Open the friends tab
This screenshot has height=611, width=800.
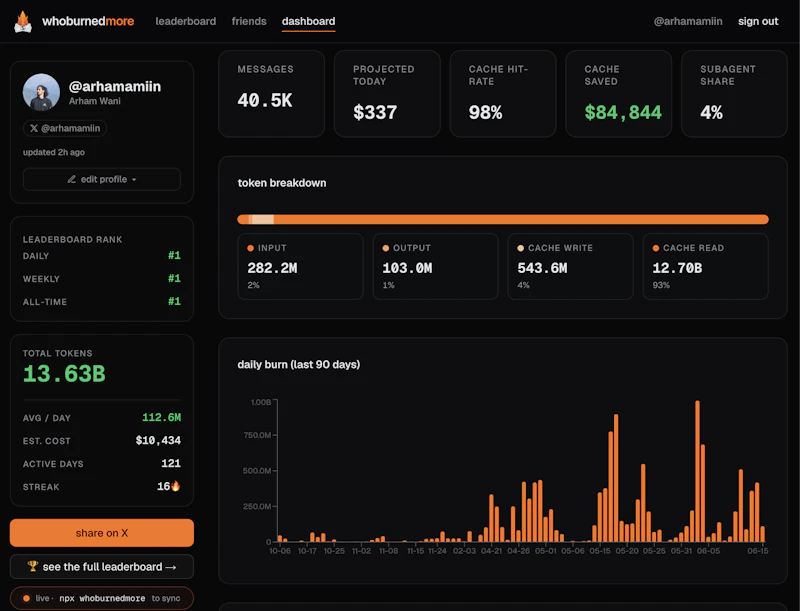(x=249, y=21)
